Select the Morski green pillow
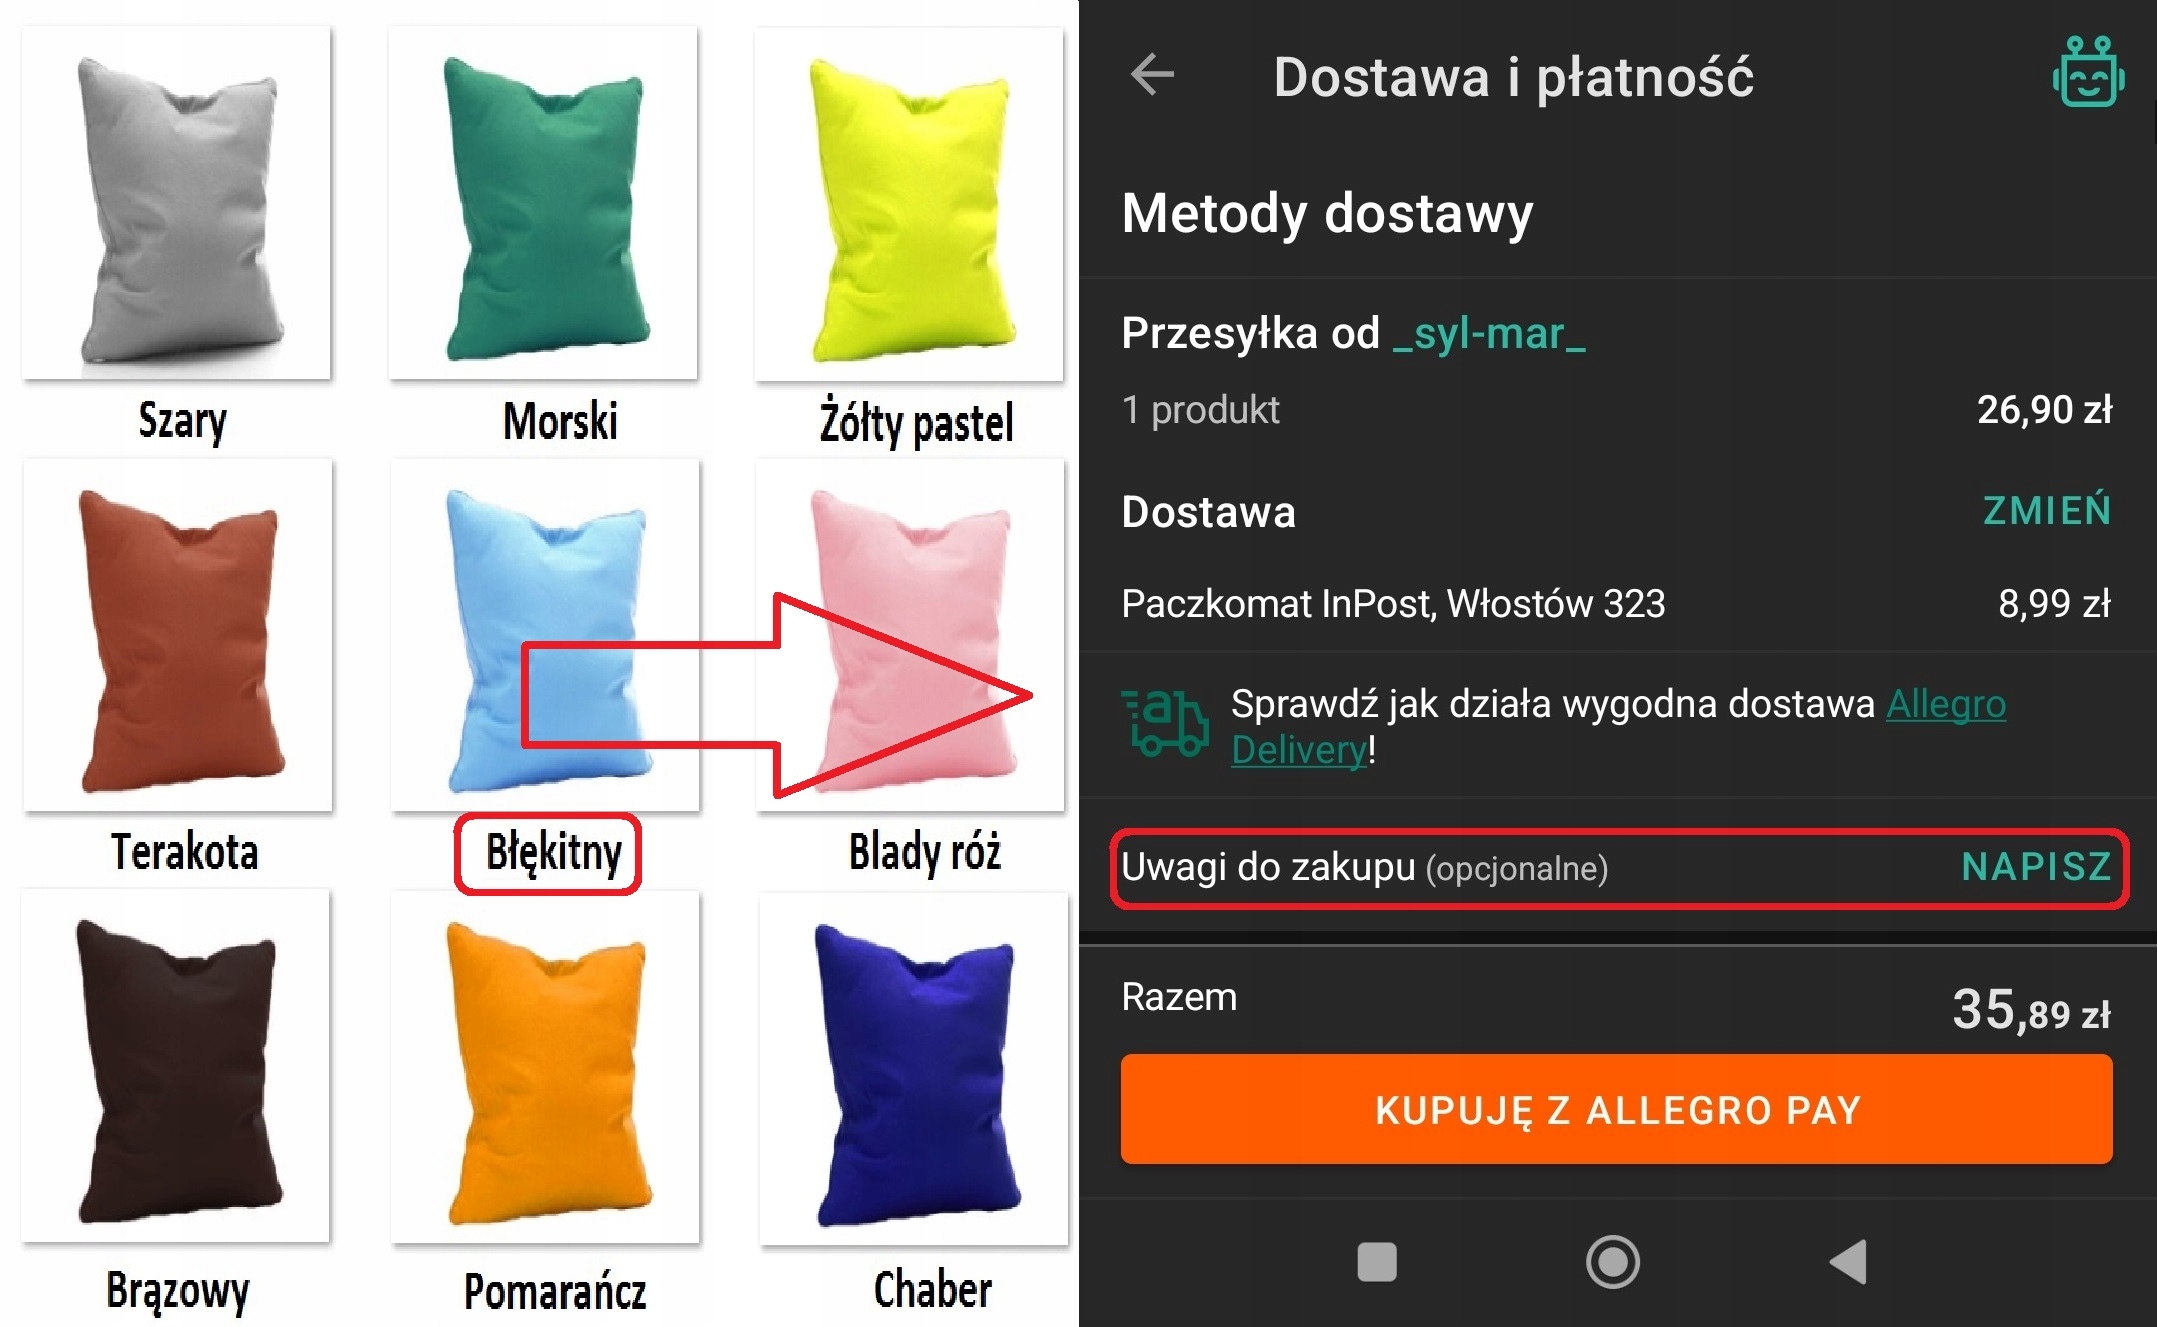The image size is (2158, 1327). coord(543,203)
